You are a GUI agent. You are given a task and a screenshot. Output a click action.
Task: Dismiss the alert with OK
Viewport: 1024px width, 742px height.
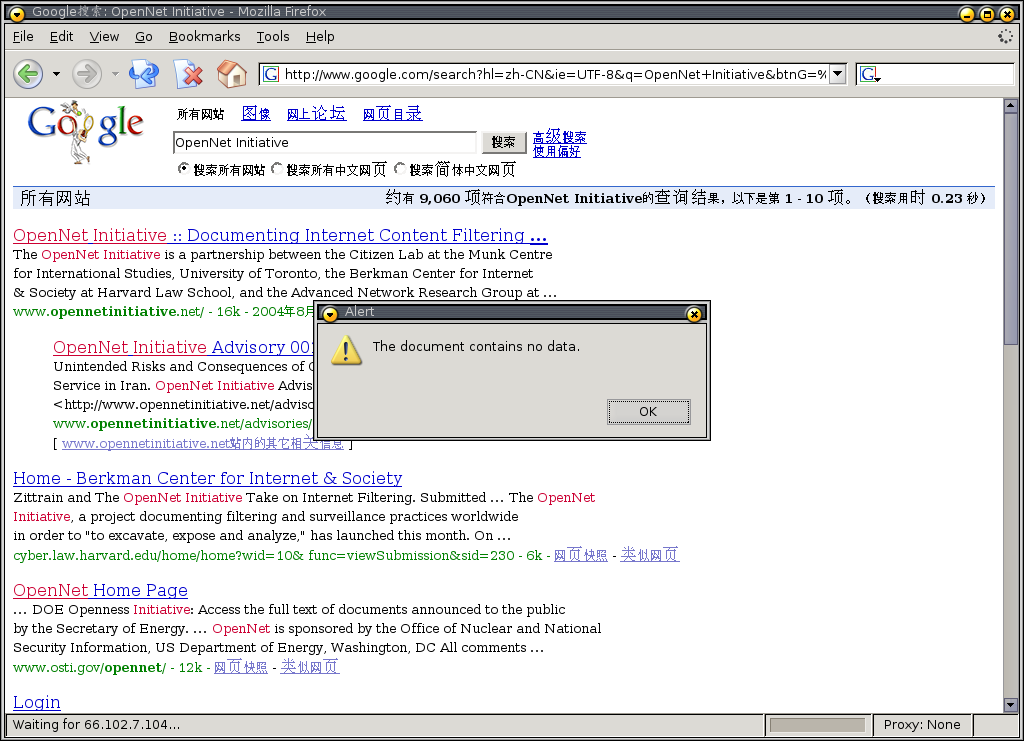pyautogui.click(x=648, y=411)
